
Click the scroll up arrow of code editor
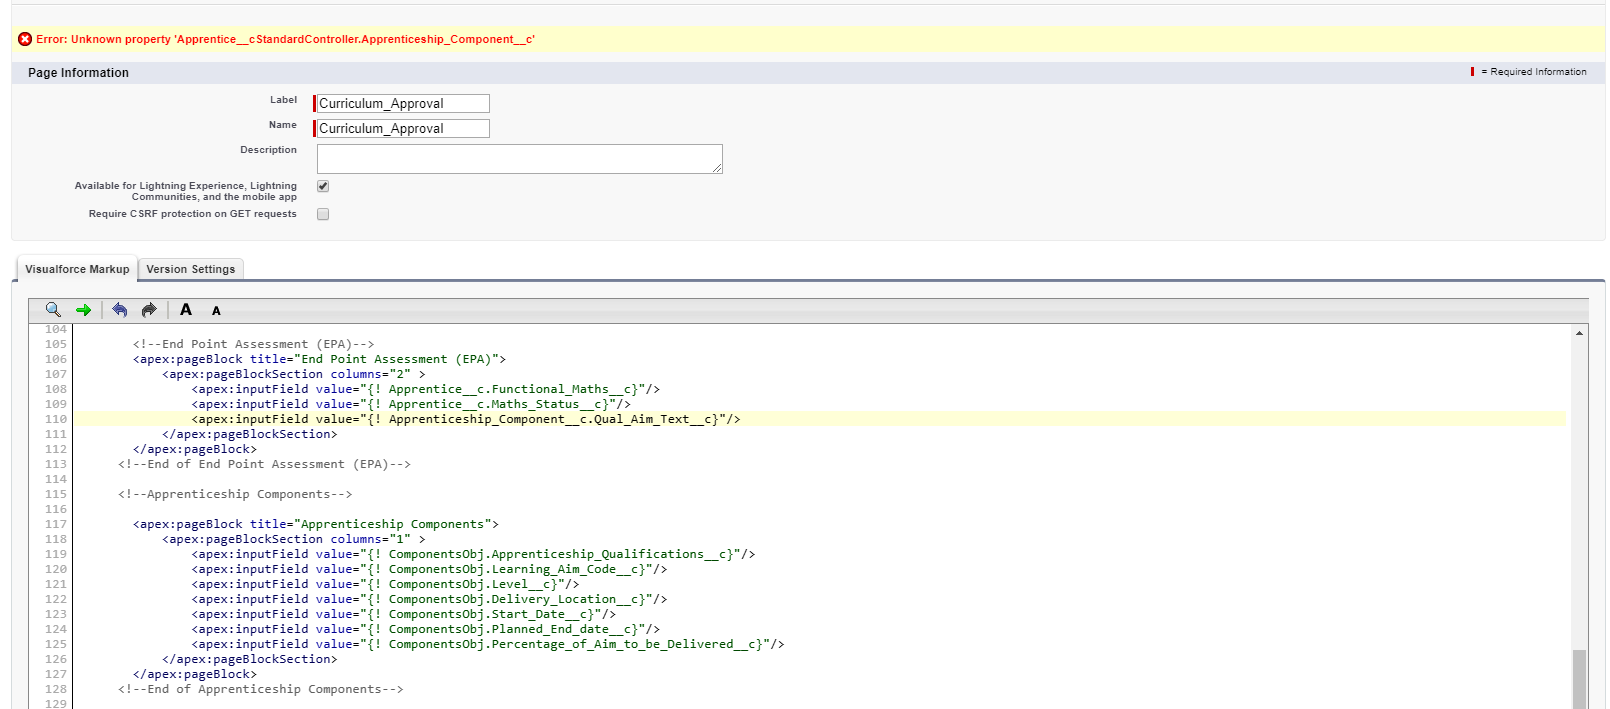[1579, 333]
